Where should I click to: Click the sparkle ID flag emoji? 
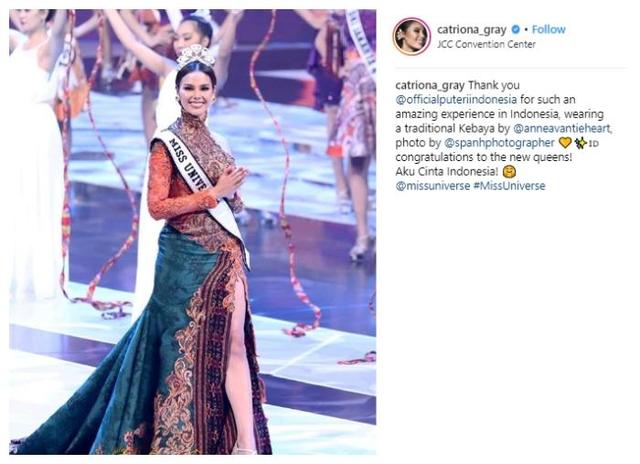(x=586, y=143)
